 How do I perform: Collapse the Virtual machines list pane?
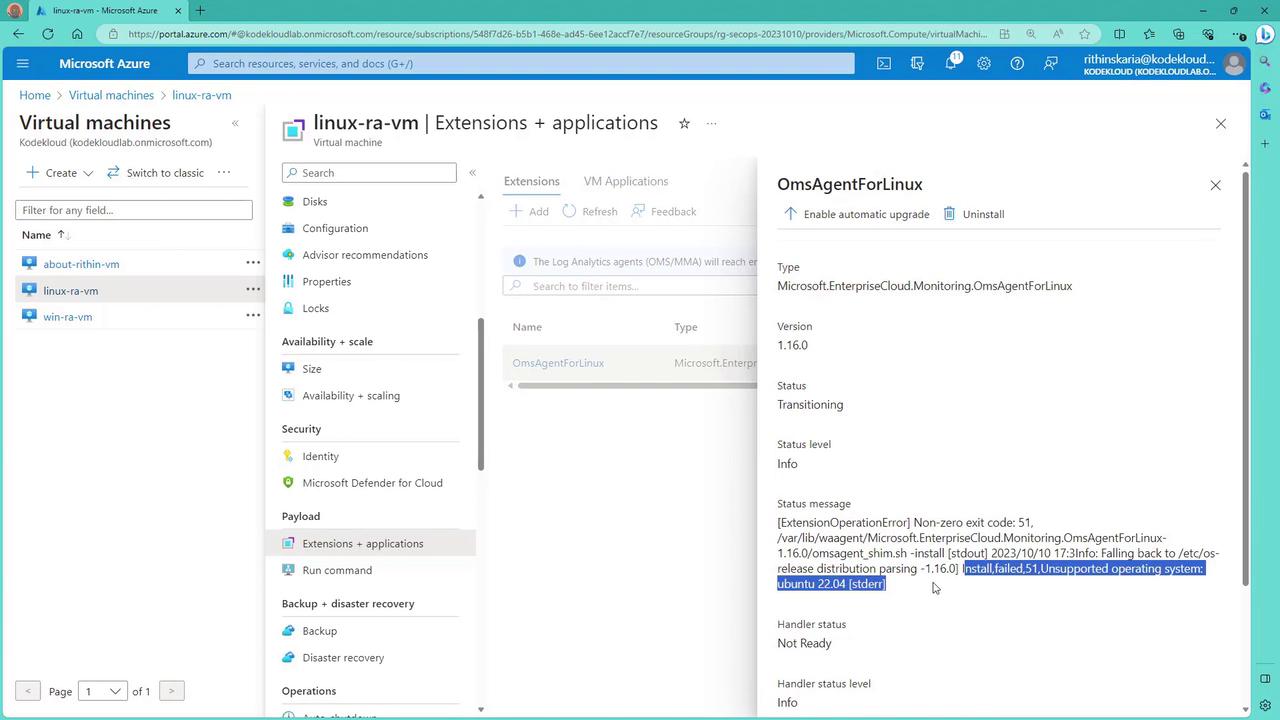click(x=235, y=123)
